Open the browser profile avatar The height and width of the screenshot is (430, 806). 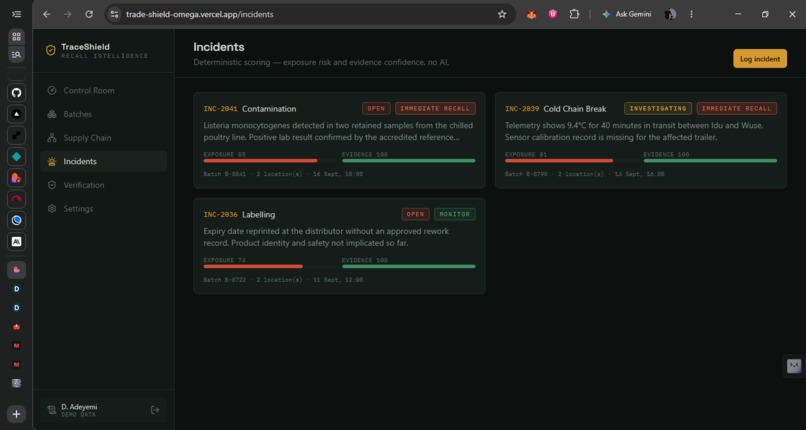pos(670,14)
